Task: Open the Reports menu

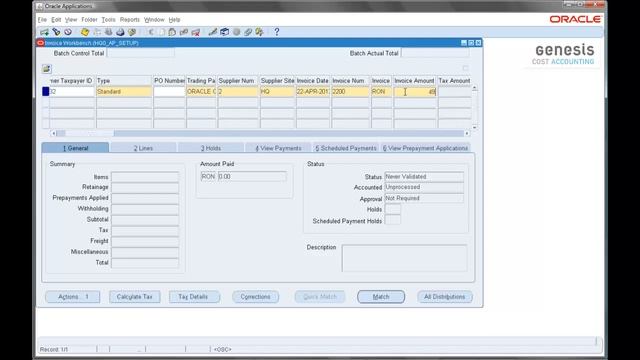Action: click(130, 20)
